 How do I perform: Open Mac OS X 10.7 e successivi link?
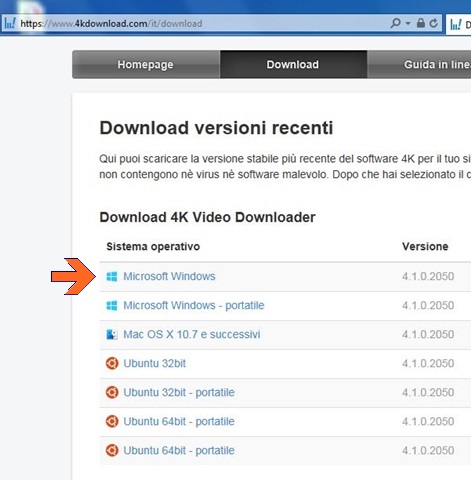point(192,334)
